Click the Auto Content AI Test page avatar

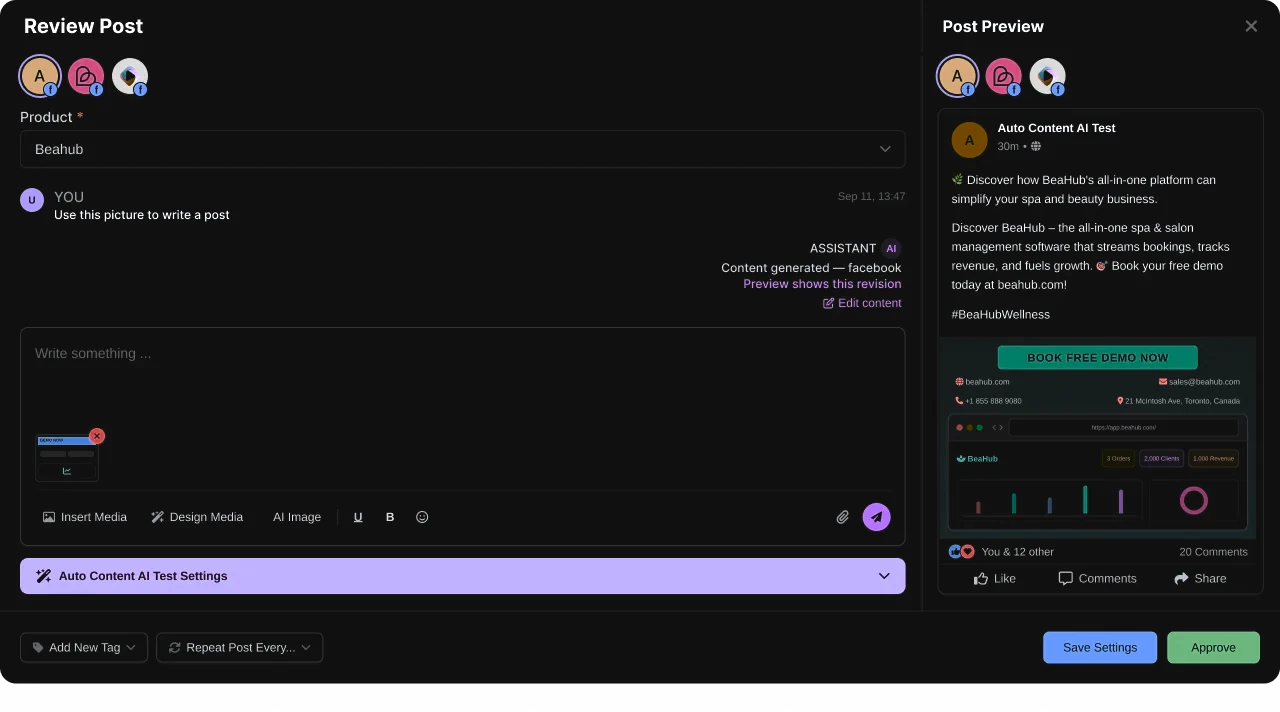970,140
